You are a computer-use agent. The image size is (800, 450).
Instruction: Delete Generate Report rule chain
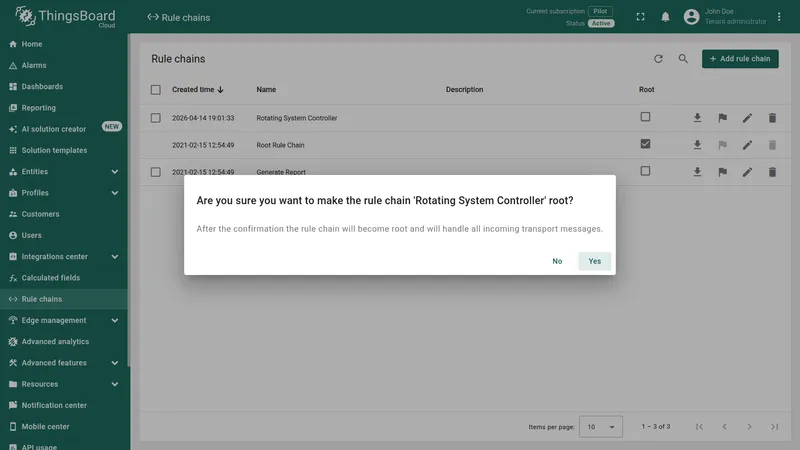click(x=772, y=172)
